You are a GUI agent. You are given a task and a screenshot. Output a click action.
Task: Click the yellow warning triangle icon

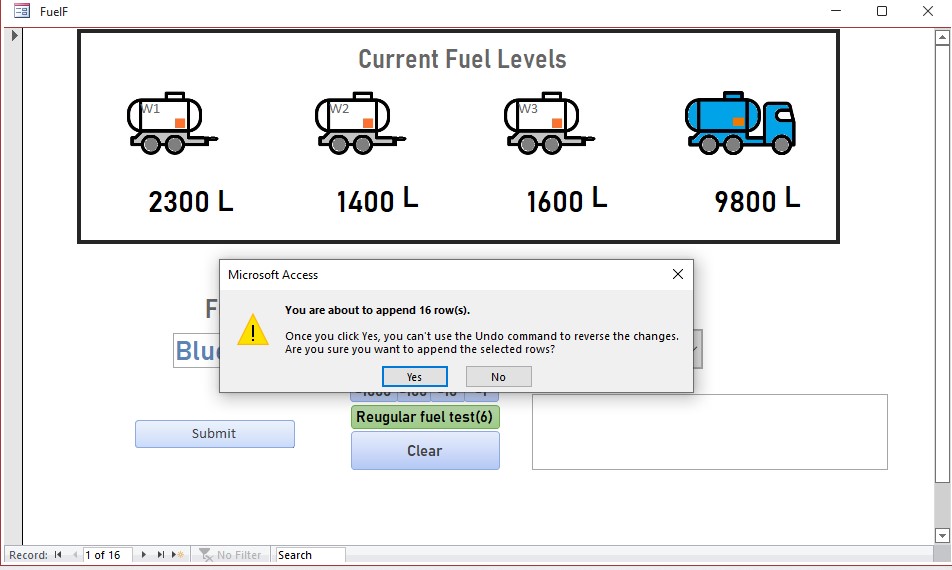(x=253, y=330)
